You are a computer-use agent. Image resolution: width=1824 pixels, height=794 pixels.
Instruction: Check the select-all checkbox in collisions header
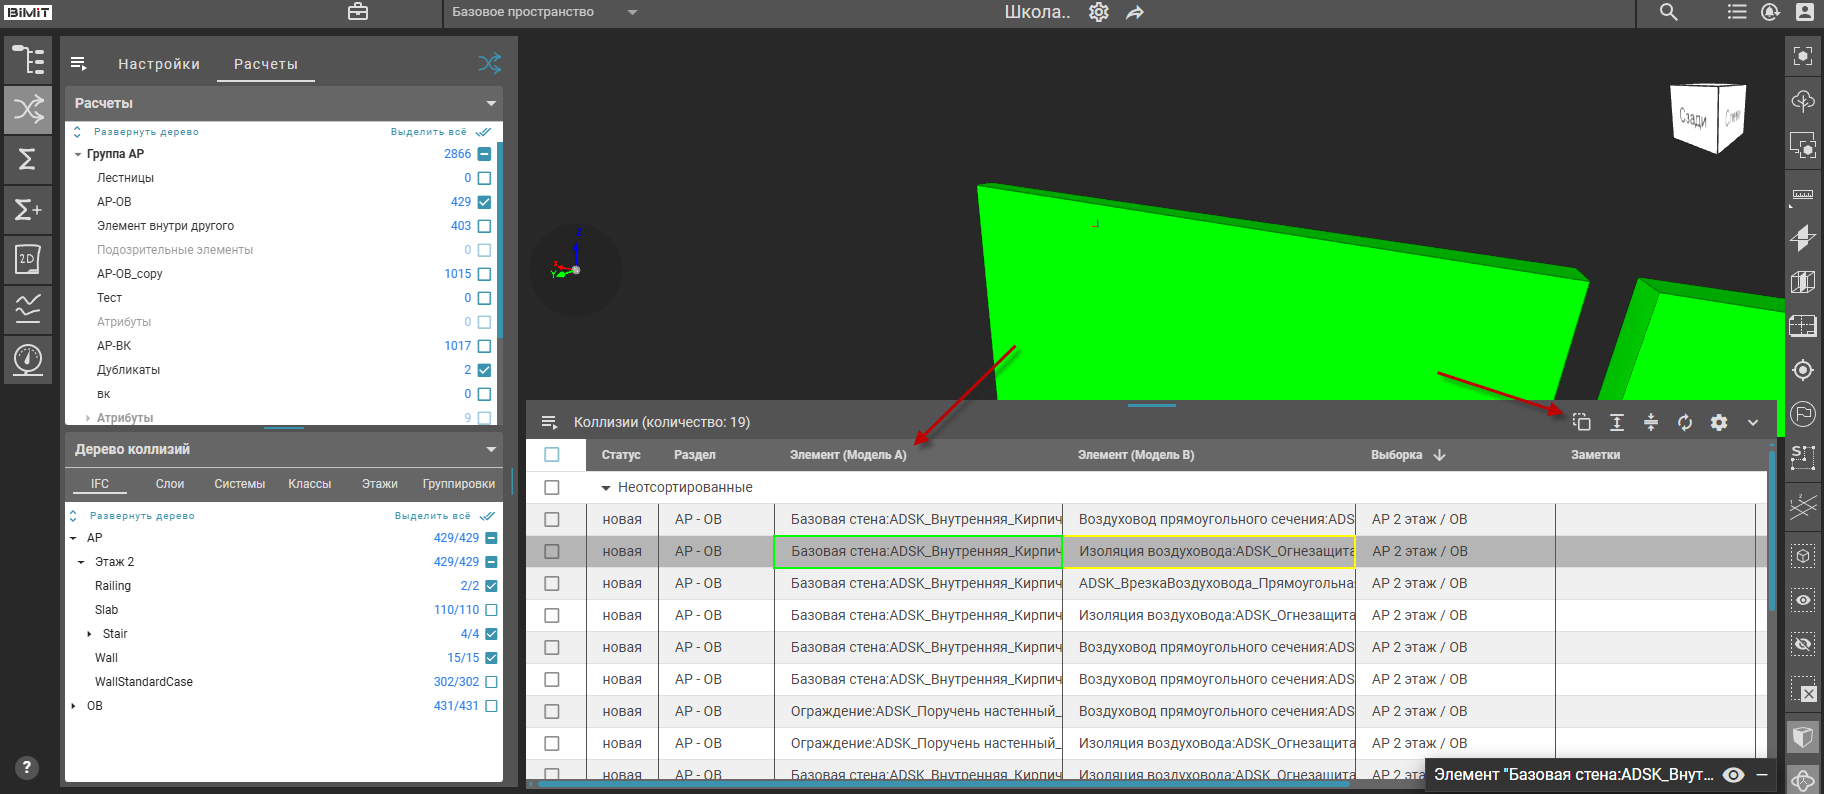[x=552, y=455]
